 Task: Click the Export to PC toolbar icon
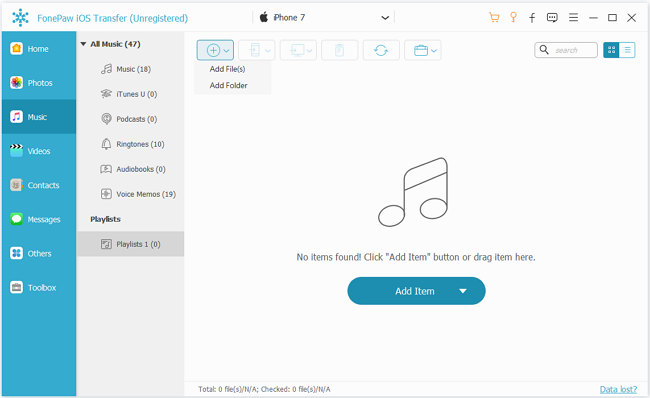297,51
